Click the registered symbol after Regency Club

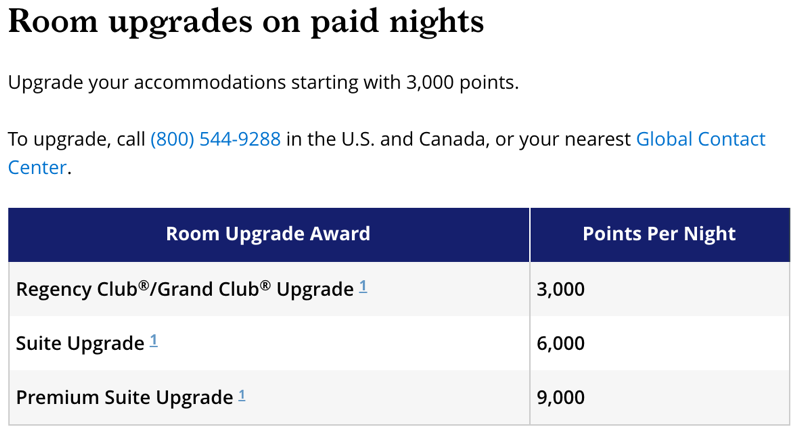point(144,285)
